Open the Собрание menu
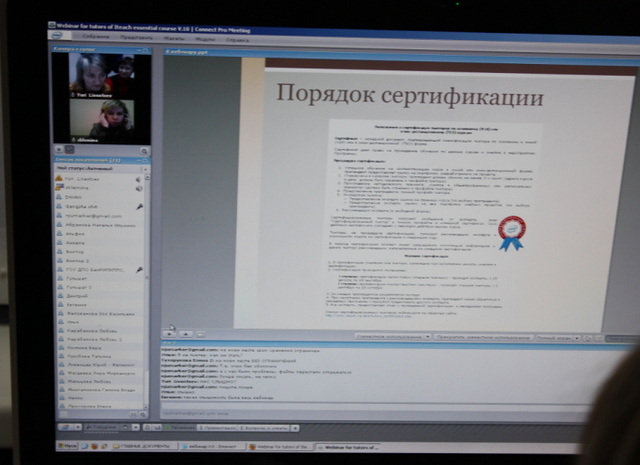This screenshot has width=640, height=465. pos(95,36)
